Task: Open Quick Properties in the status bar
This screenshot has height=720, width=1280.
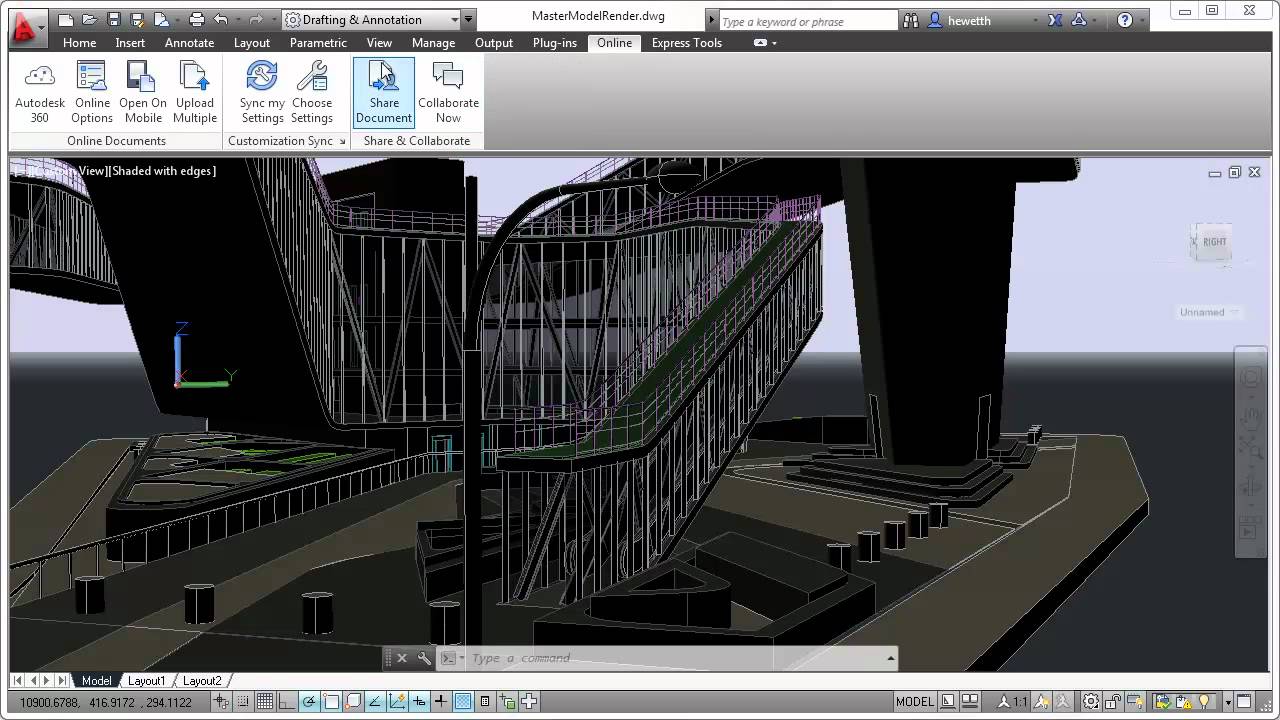Action: click(x=483, y=701)
